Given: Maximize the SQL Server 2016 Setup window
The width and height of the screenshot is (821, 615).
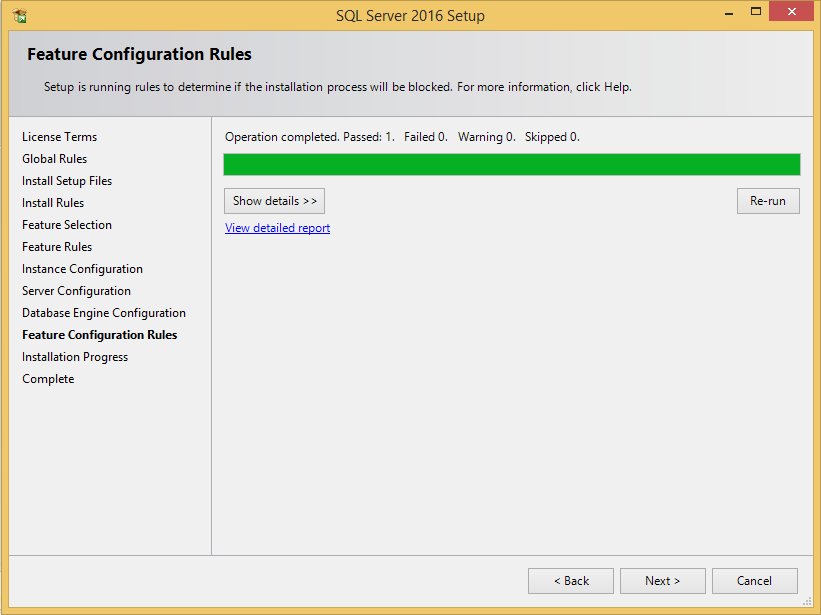Looking at the screenshot, I should (x=756, y=12).
